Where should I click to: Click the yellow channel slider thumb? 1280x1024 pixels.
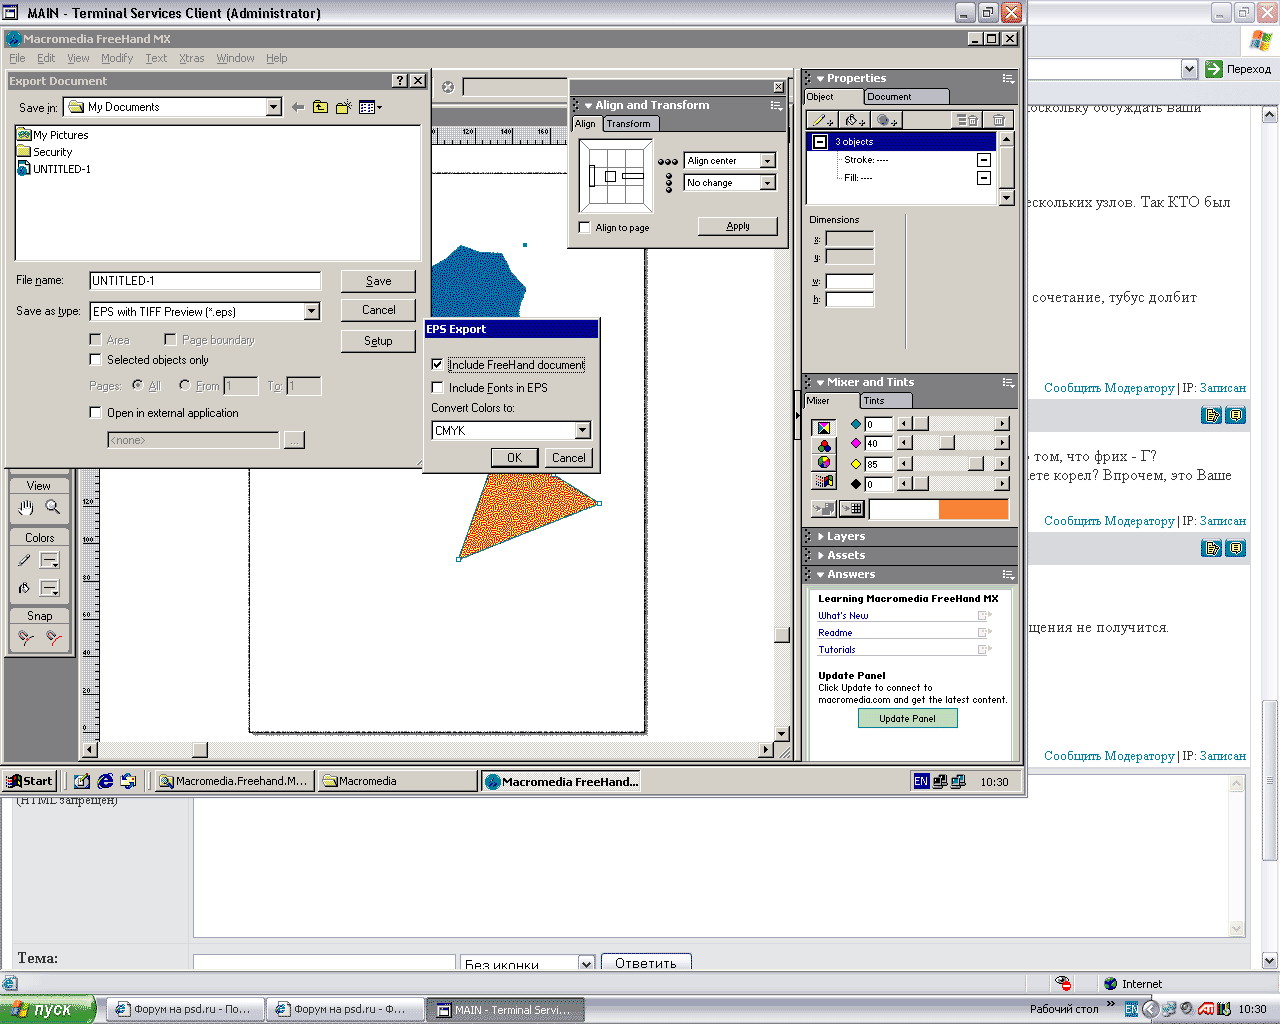tap(975, 464)
